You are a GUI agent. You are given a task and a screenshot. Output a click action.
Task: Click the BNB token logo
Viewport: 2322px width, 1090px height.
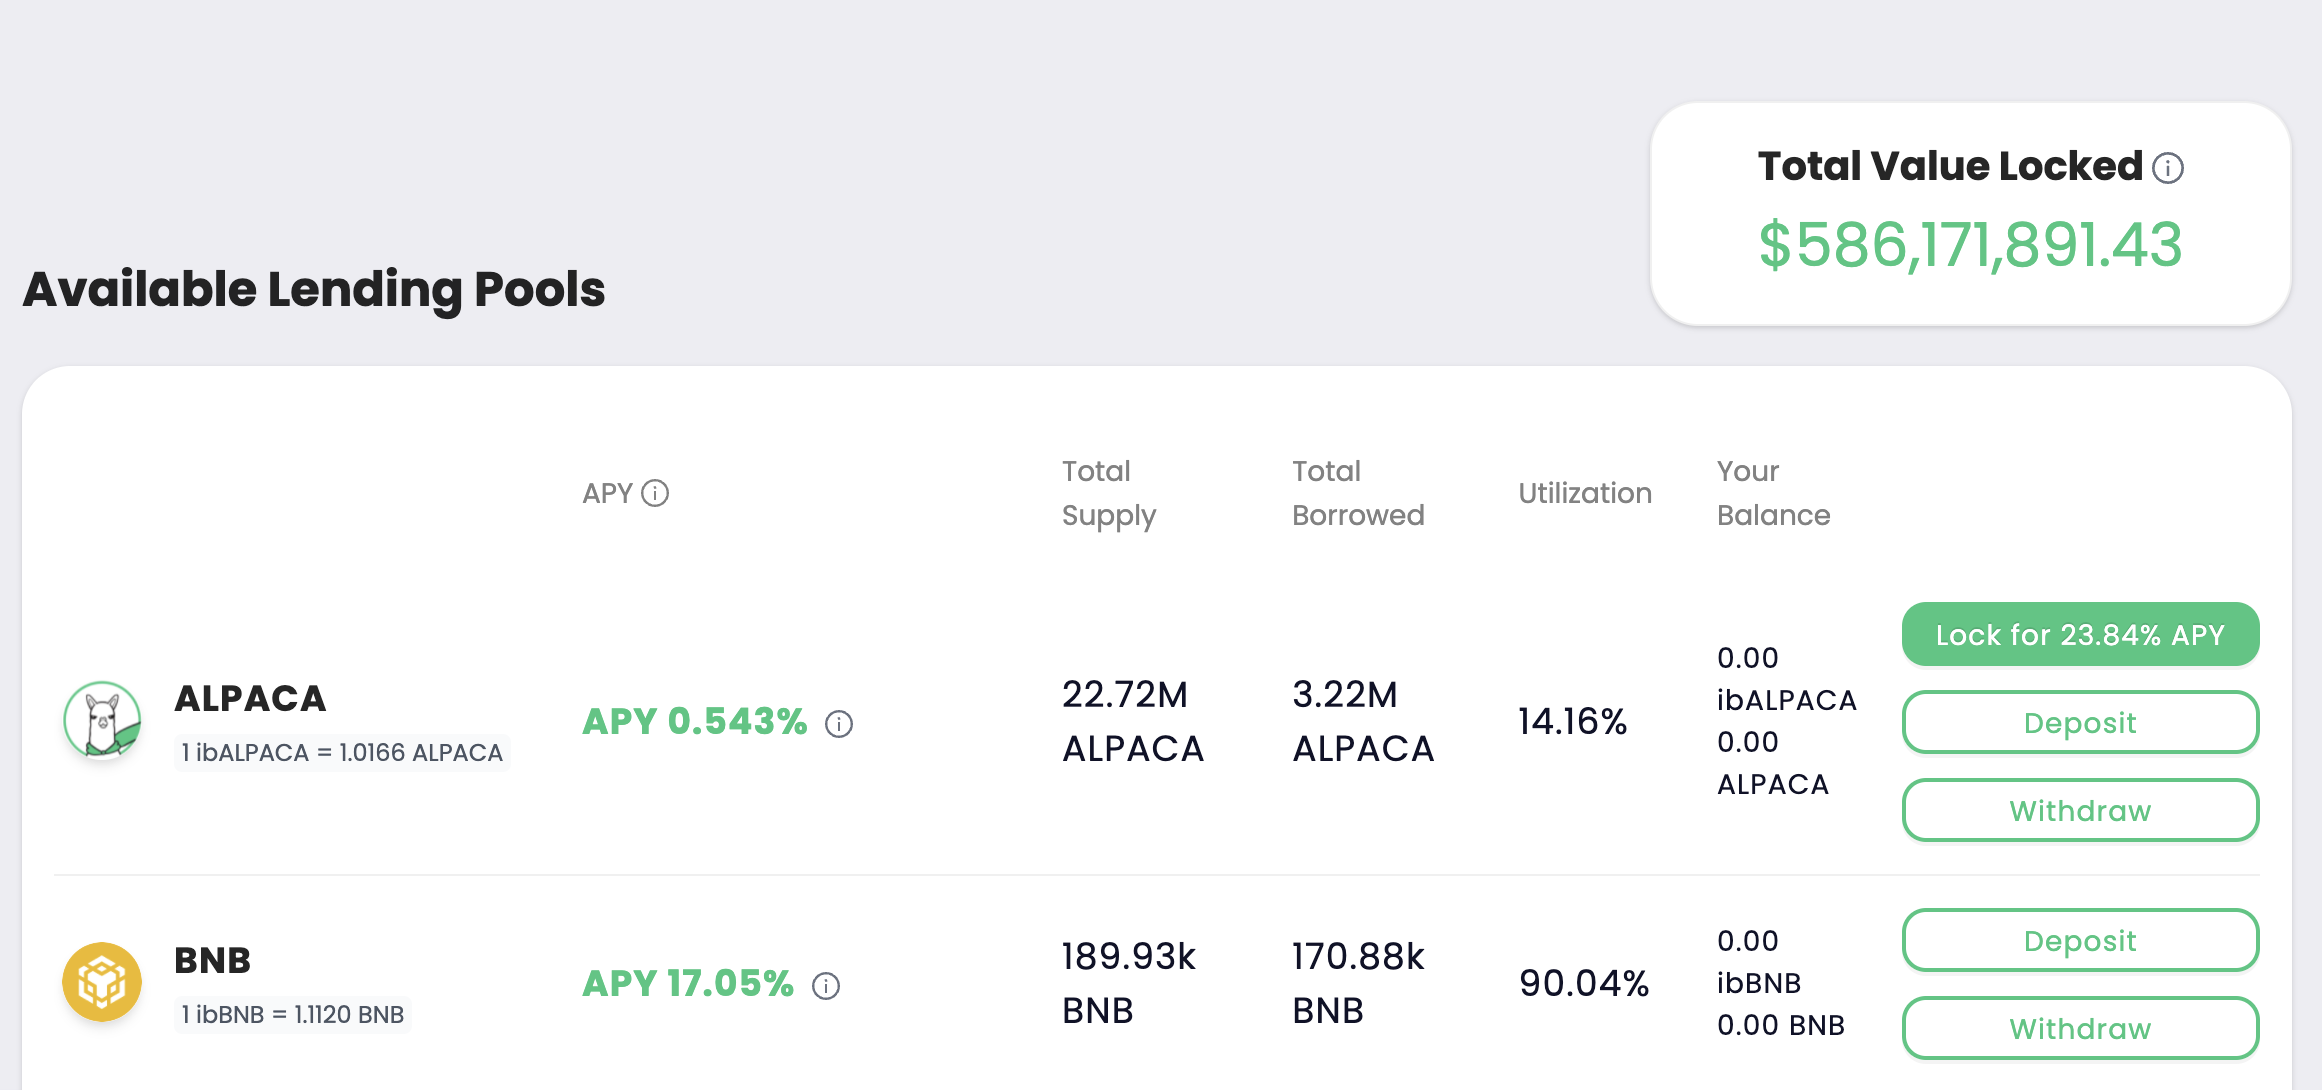point(102,982)
